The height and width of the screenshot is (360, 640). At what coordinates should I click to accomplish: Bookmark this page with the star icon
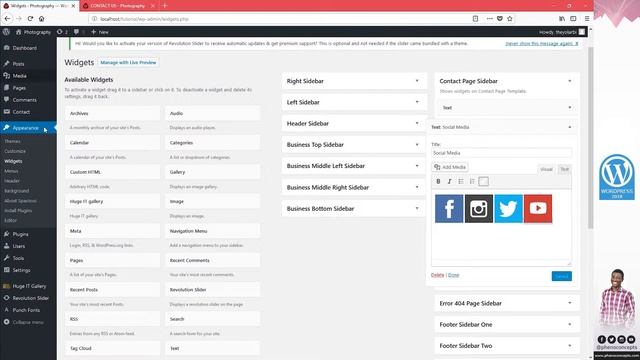pyautogui.click(x=510, y=18)
